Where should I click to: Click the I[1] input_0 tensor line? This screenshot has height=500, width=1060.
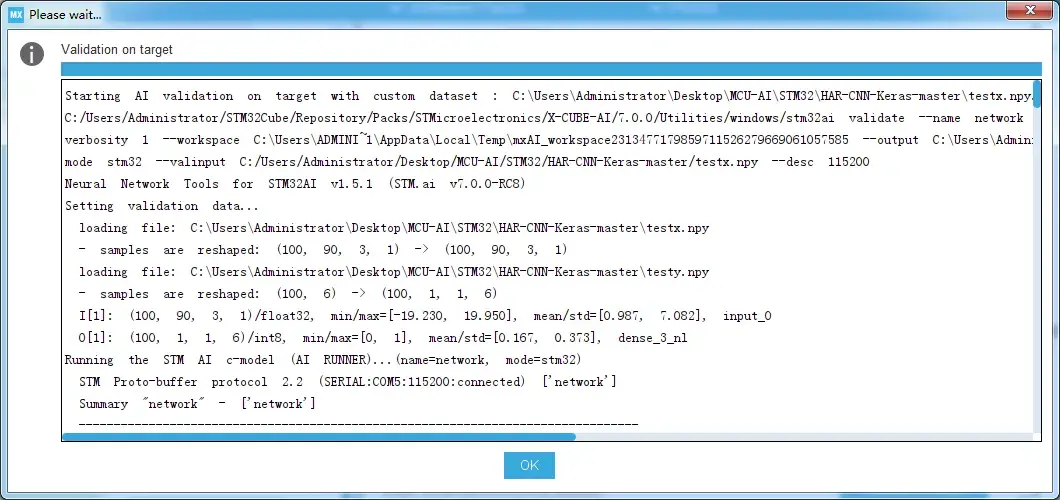(x=425, y=316)
